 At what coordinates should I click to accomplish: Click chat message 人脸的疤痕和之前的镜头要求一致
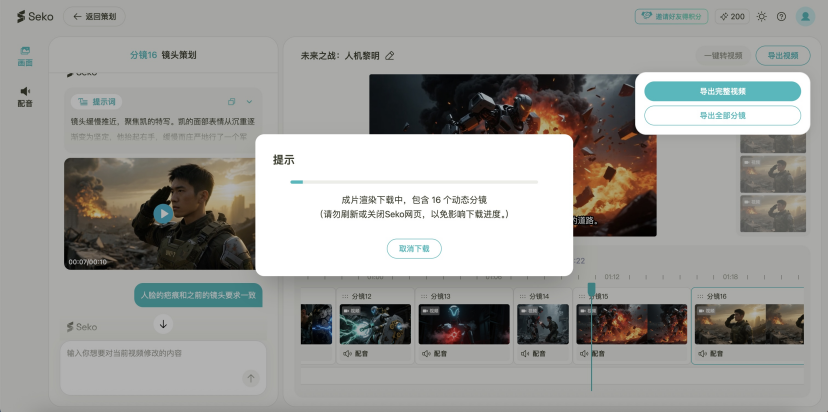(198, 295)
